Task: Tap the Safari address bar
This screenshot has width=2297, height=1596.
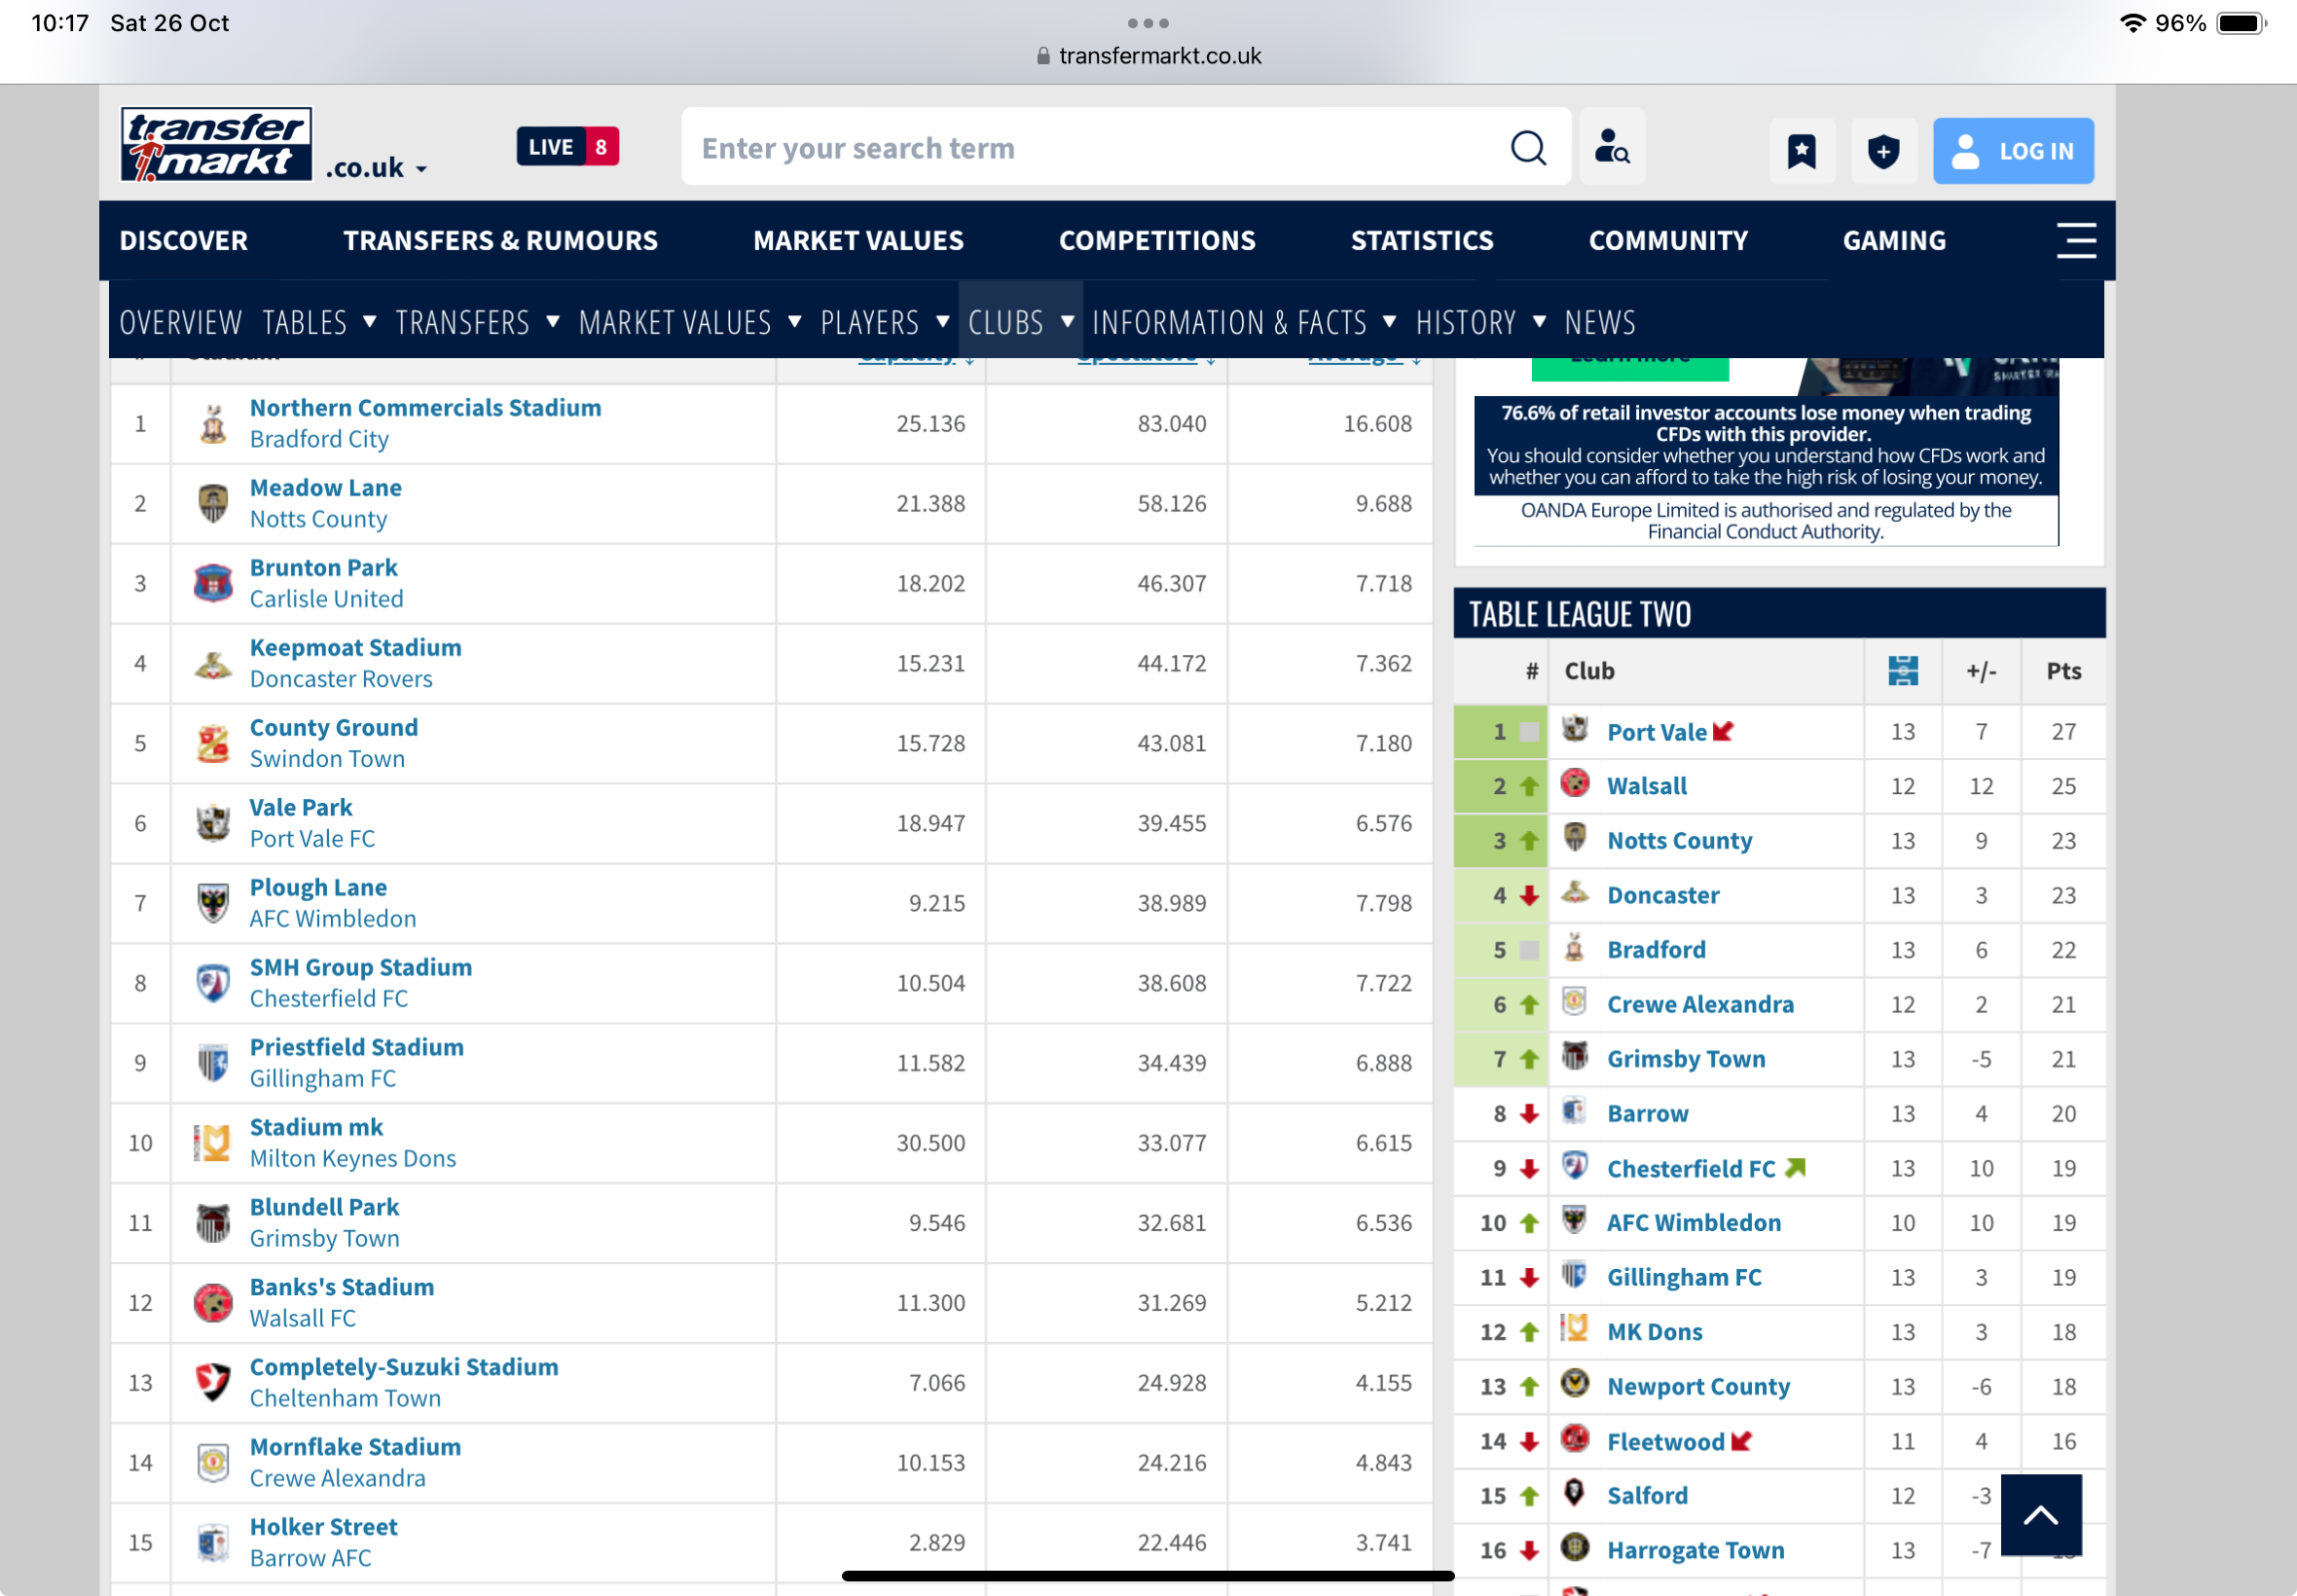Action: pos(1148,56)
